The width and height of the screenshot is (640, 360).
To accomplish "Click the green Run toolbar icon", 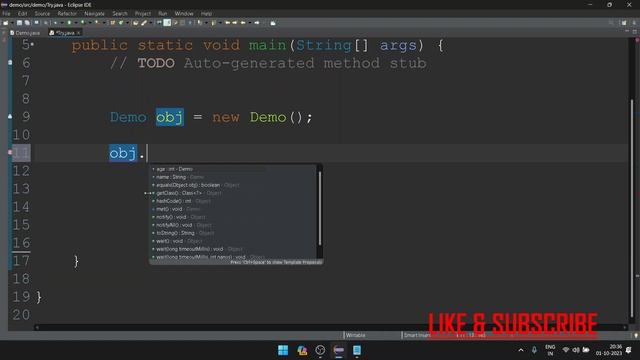I will pyautogui.click(x=69, y=23).
